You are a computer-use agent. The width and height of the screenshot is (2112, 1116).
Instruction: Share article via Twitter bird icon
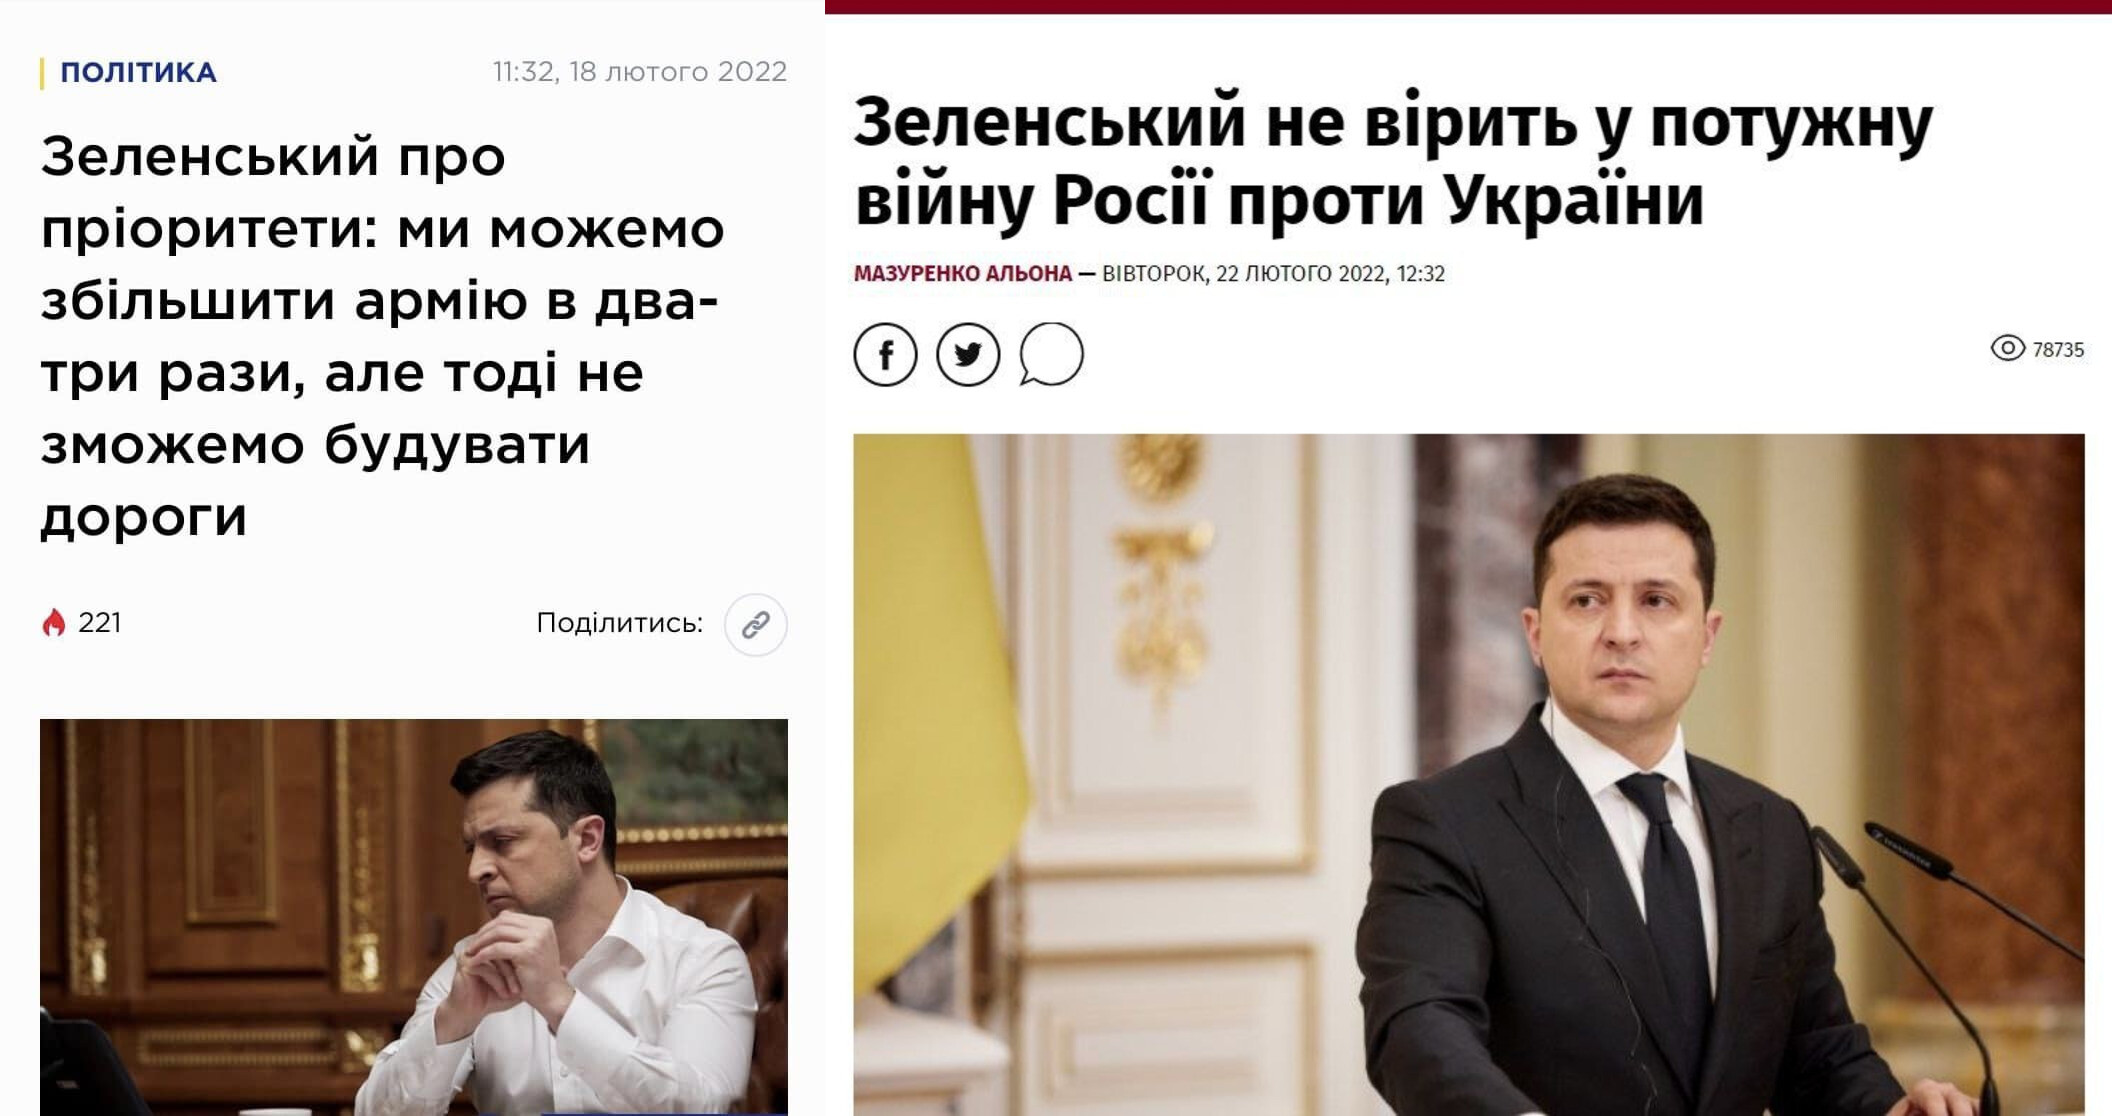click(x=968, y=355)
